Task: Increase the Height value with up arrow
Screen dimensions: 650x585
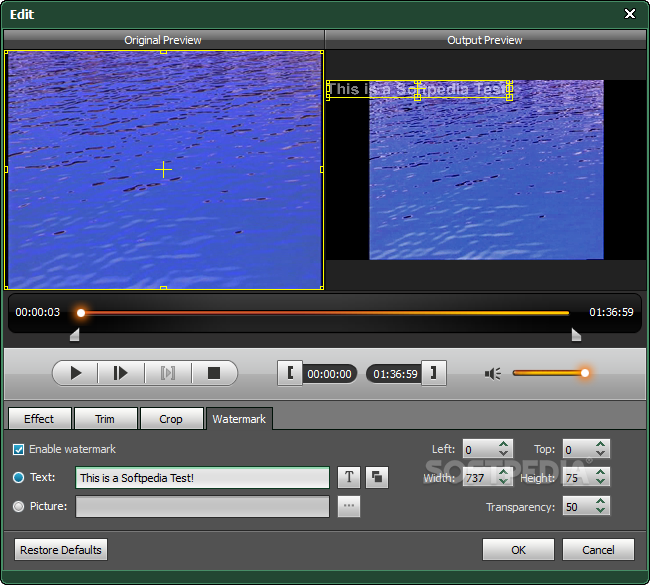Action: click(x=600, y=472)
